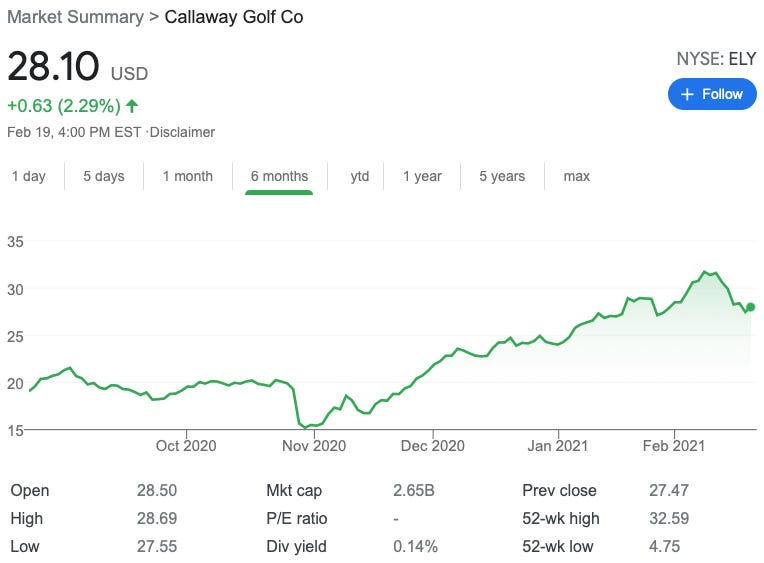764x563 pixels.
Task: Click the +0.63 (2.29%) change text
Action: [64, 106]
